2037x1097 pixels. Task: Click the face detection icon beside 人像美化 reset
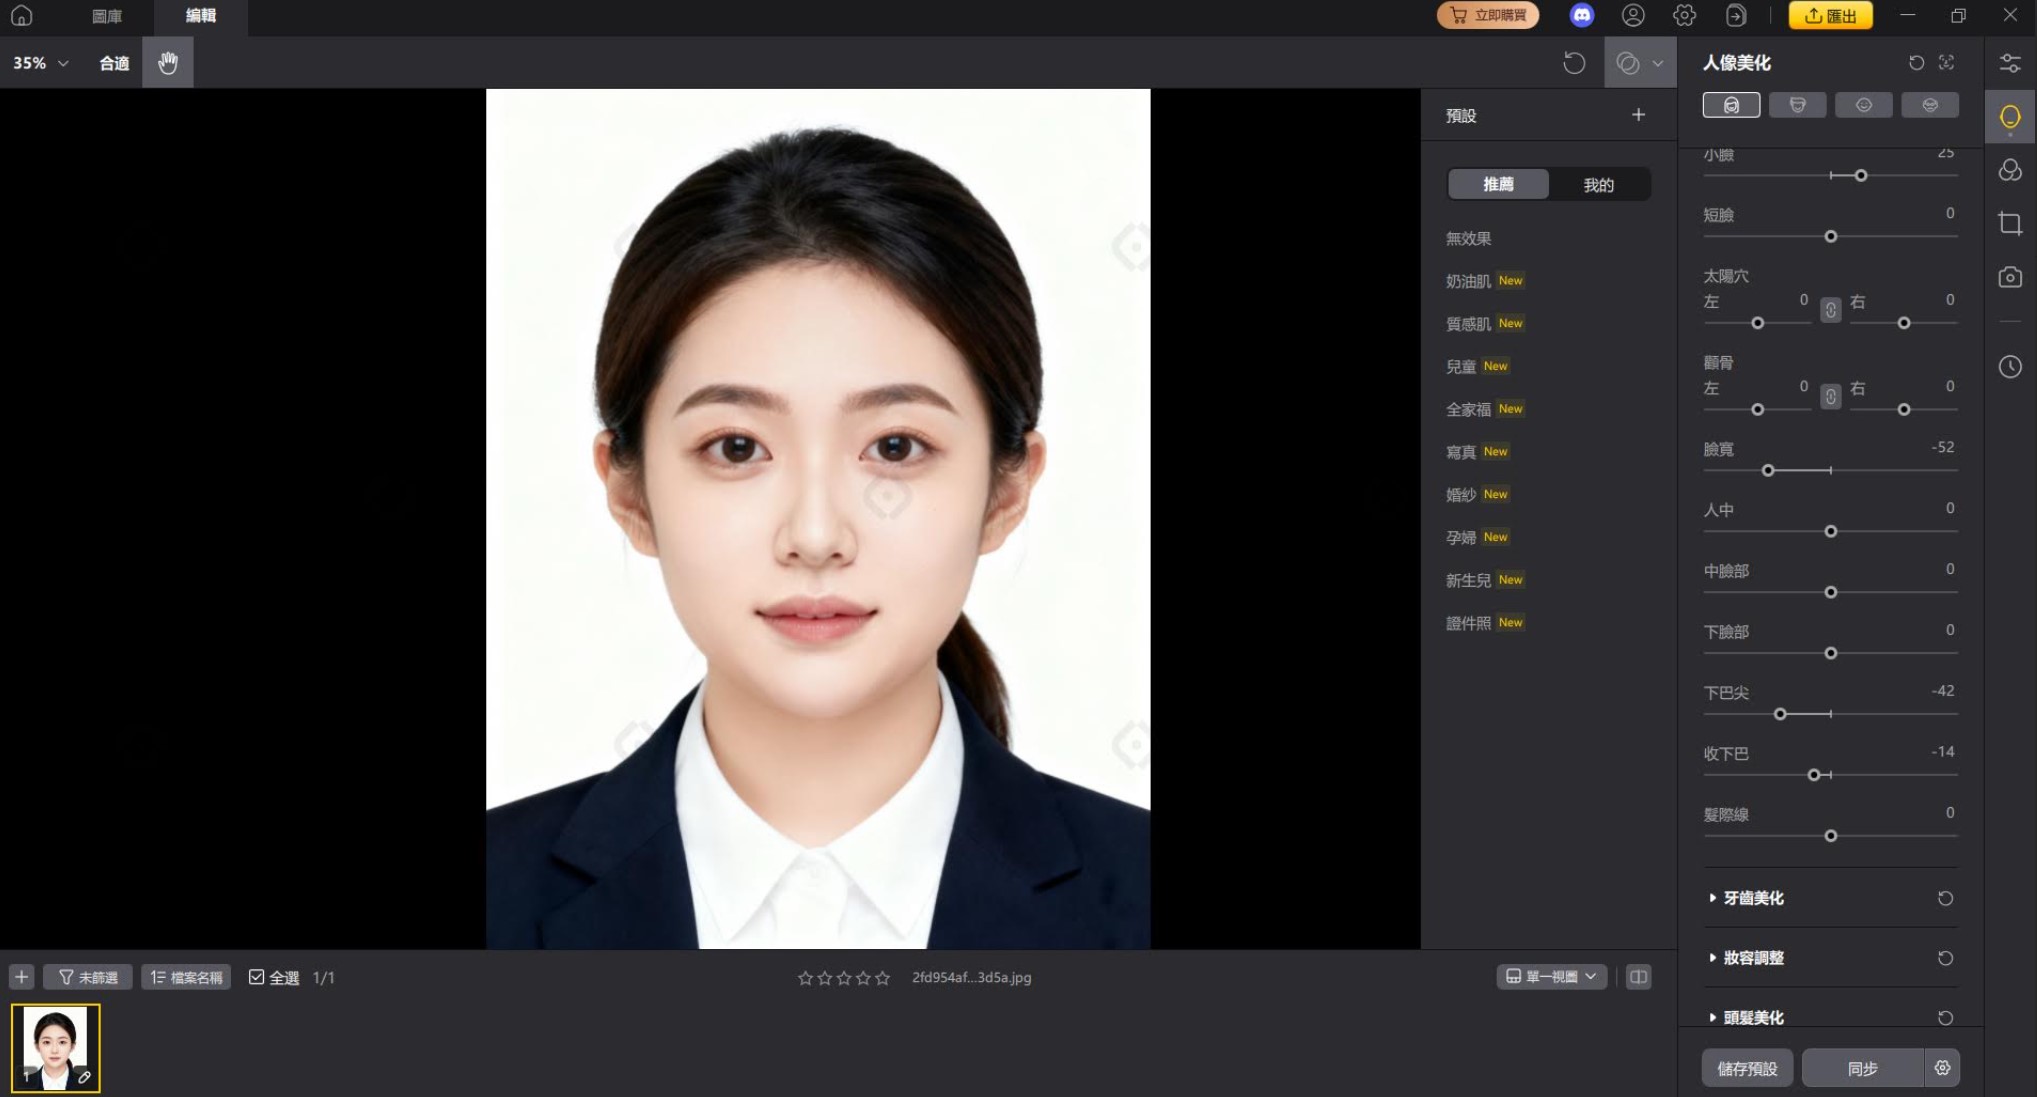pyautogui.click(x=1948, y=63)
